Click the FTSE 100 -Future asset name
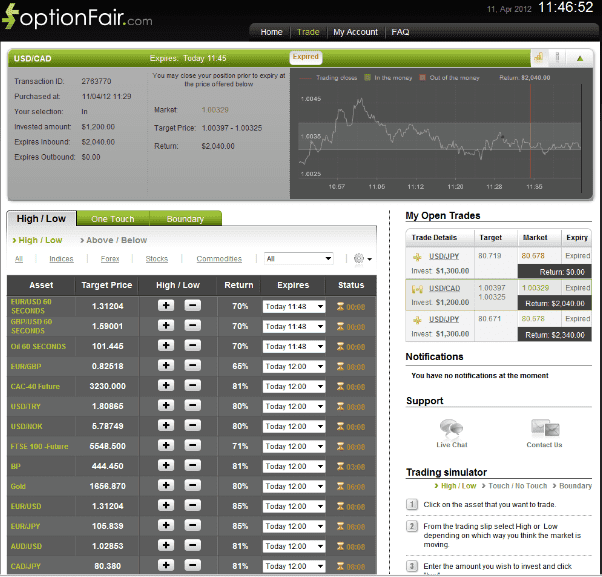Image resolution: width=602 pixels, height=577 pixels. (x=39, y=446)
